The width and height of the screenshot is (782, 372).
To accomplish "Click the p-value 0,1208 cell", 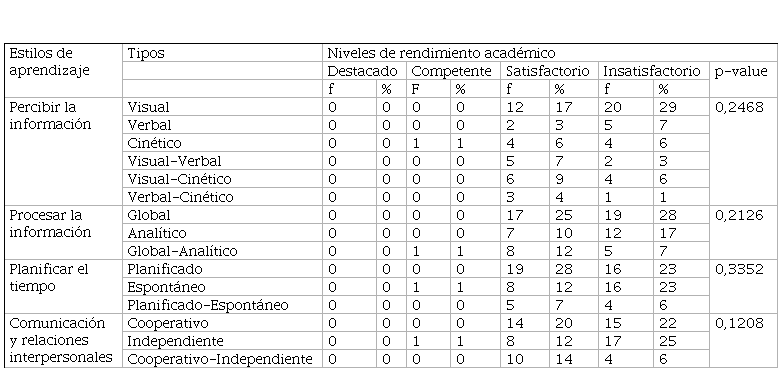I will pos(743,341).
